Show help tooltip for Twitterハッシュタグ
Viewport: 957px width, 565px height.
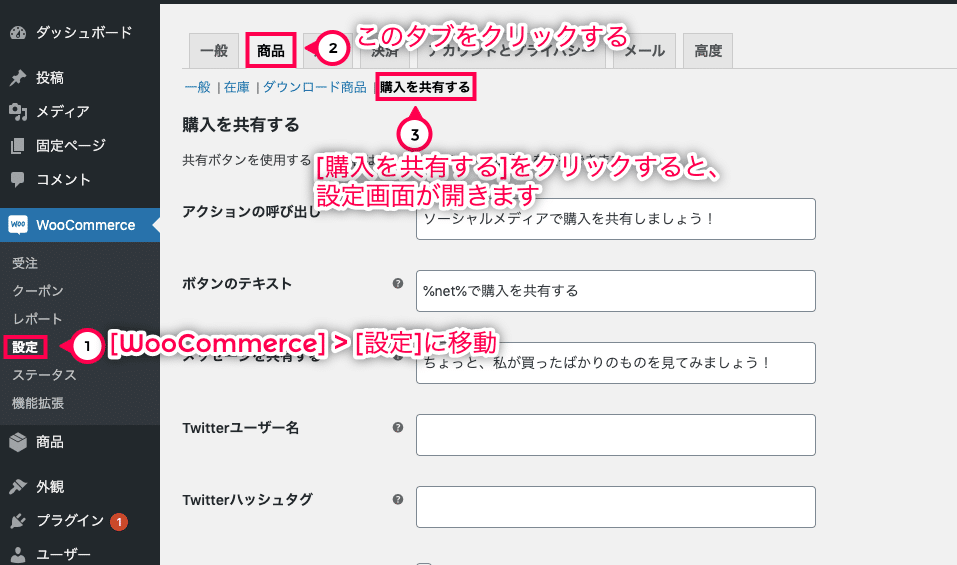pyautogui.click(x=398, y=499)
